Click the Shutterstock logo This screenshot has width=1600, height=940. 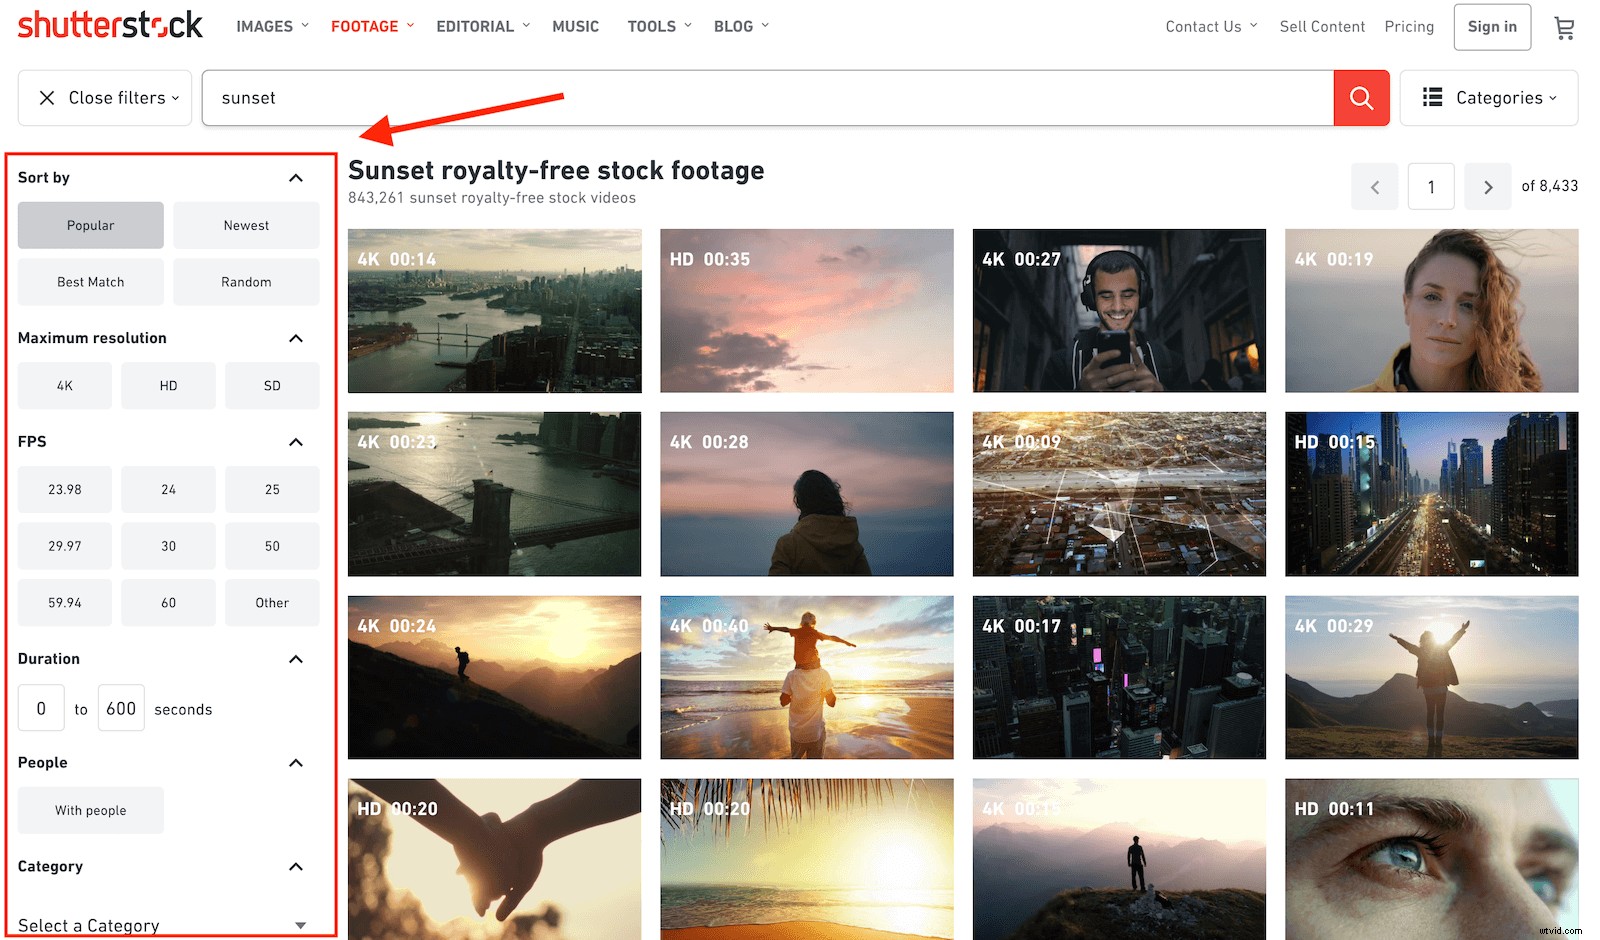[110, 25]
